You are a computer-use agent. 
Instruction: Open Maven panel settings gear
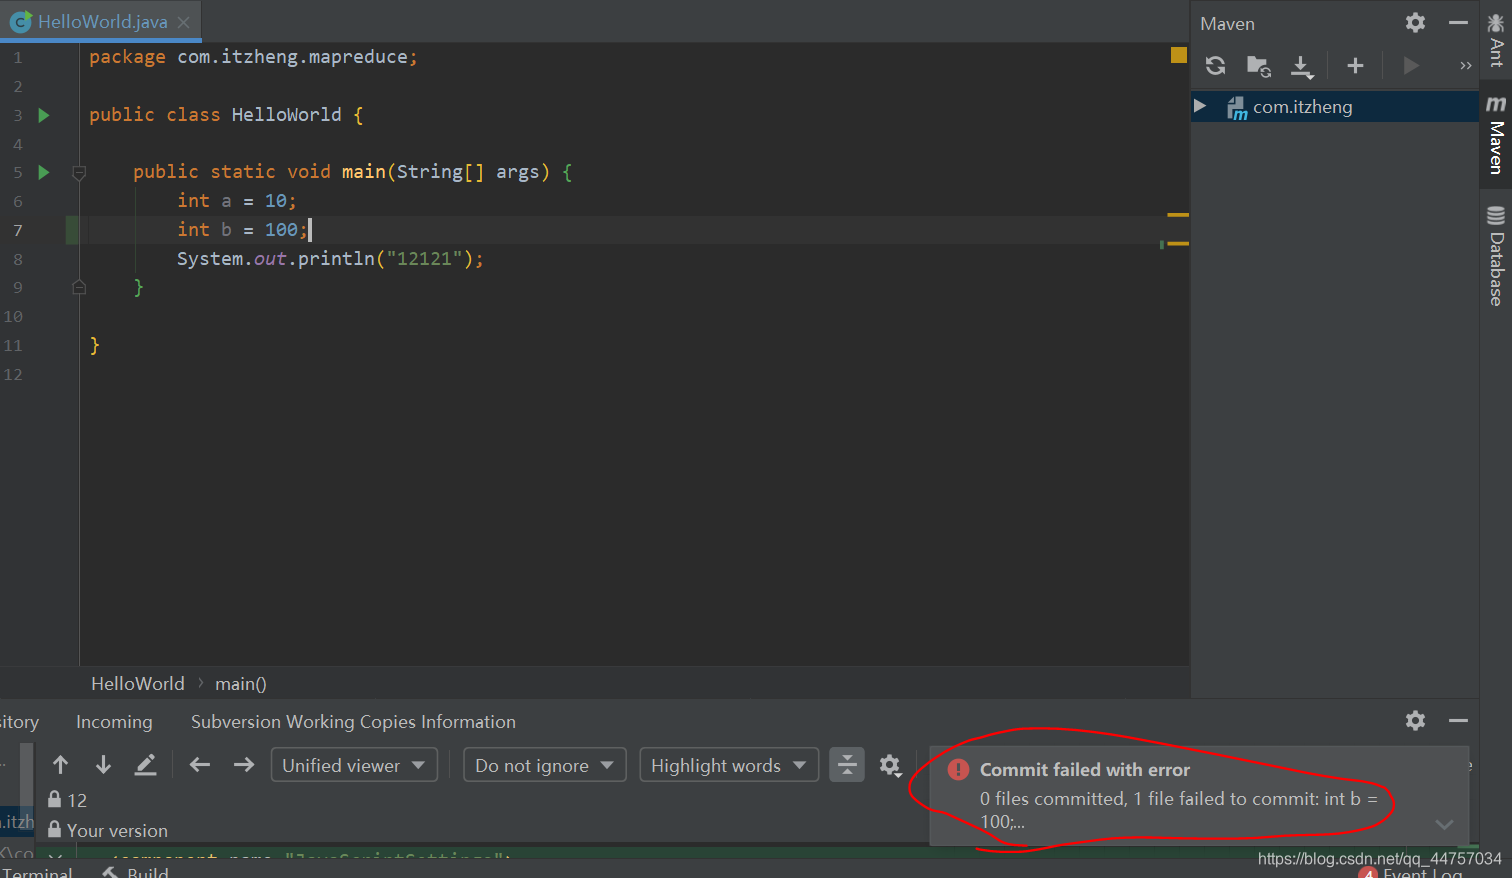1415,22
